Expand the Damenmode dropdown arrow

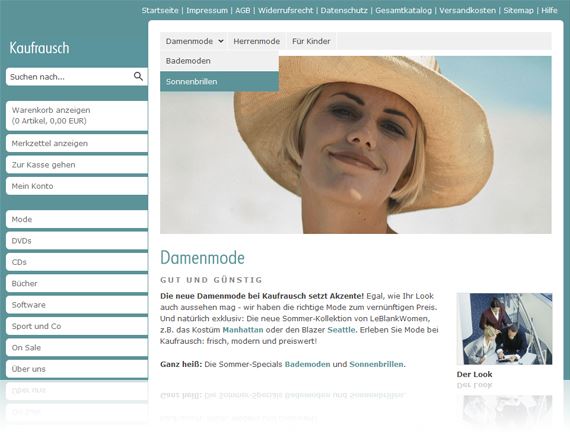coord(221,41)
